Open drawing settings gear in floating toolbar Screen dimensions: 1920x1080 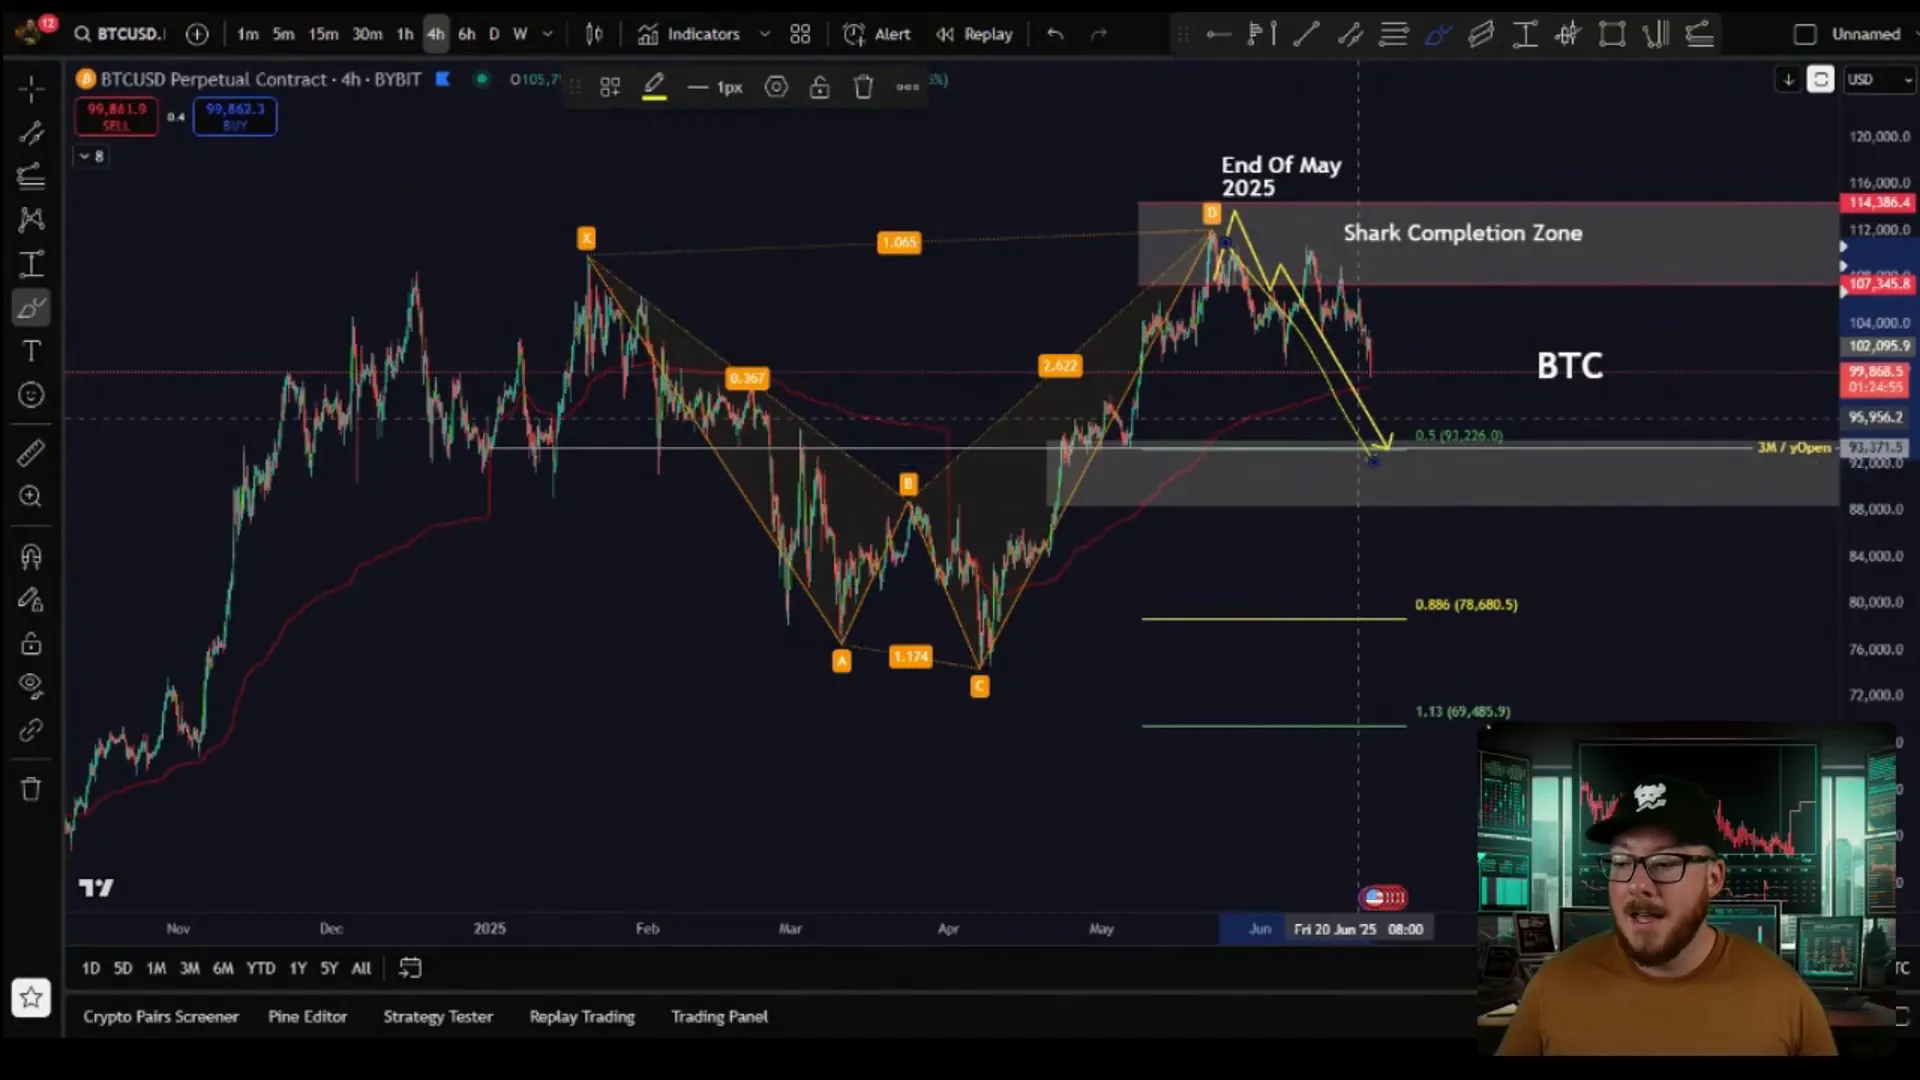click(x=776, y=87)
